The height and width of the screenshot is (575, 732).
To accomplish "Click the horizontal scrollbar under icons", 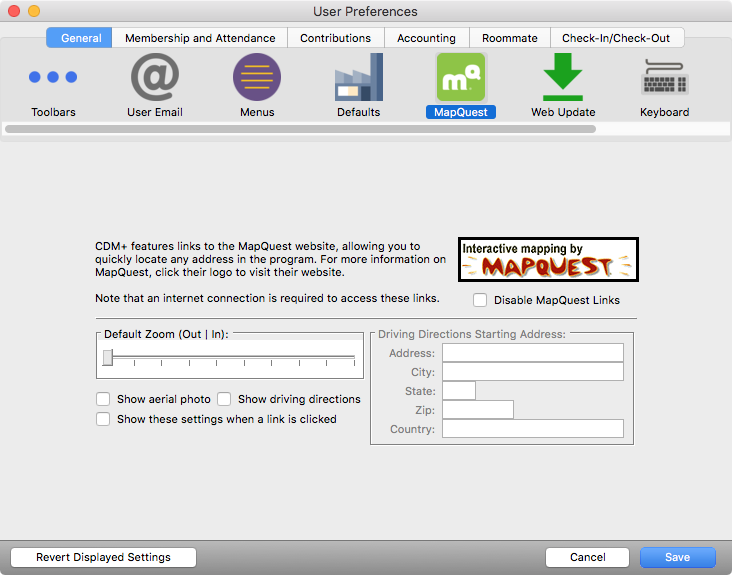I will (x=300, y=129).
